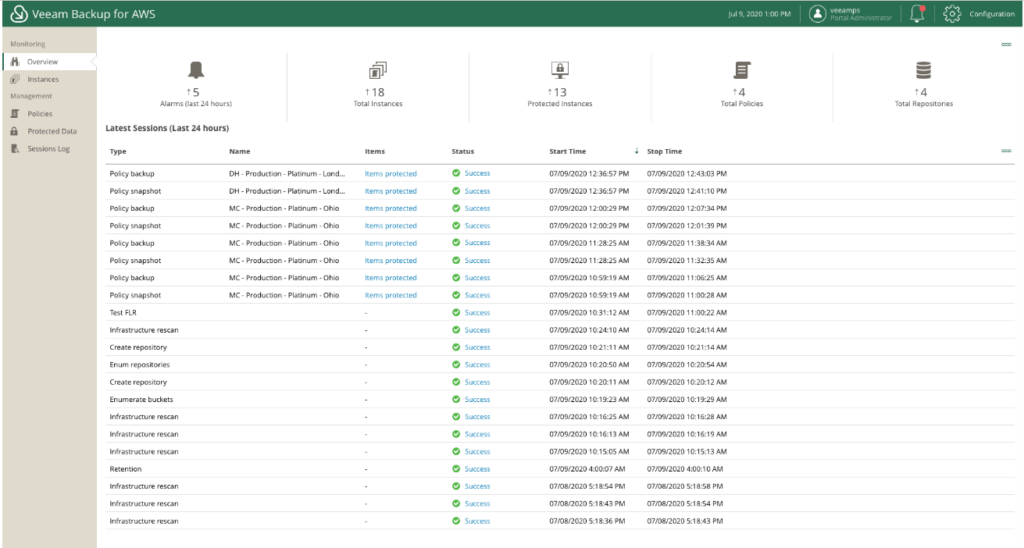1024x548 pixels.
Task: Open the dashboard options ellipsis at top right
Action: [x=1006, y=44]
